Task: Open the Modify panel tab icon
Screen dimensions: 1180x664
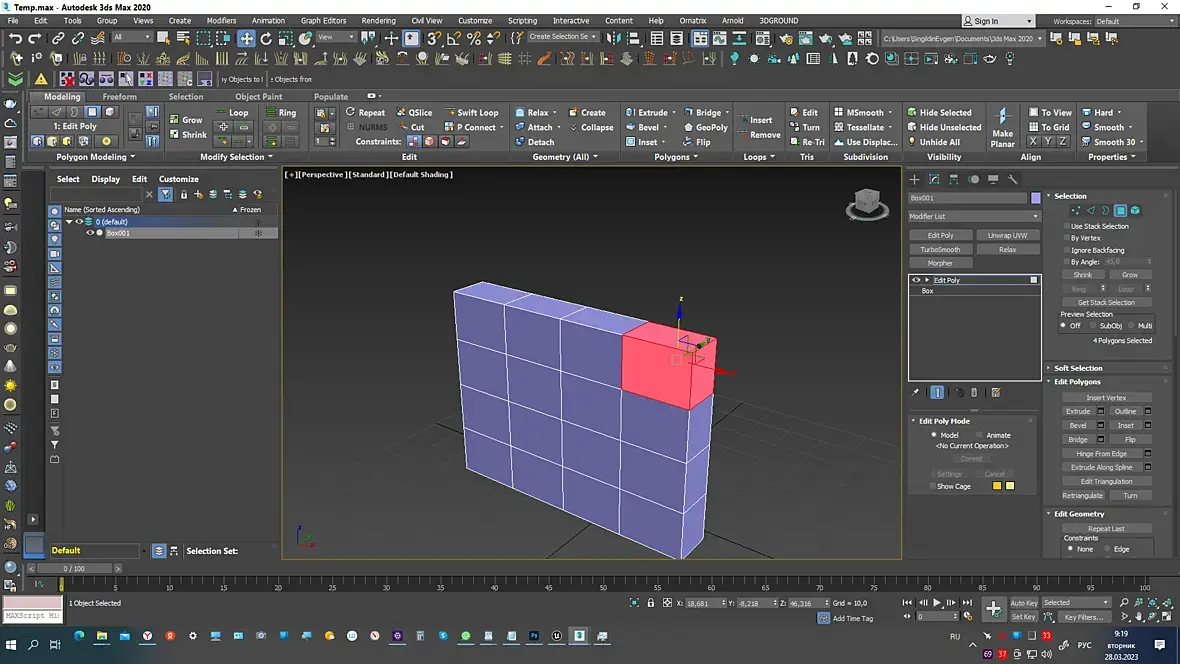Action: [x=934, y=179]
